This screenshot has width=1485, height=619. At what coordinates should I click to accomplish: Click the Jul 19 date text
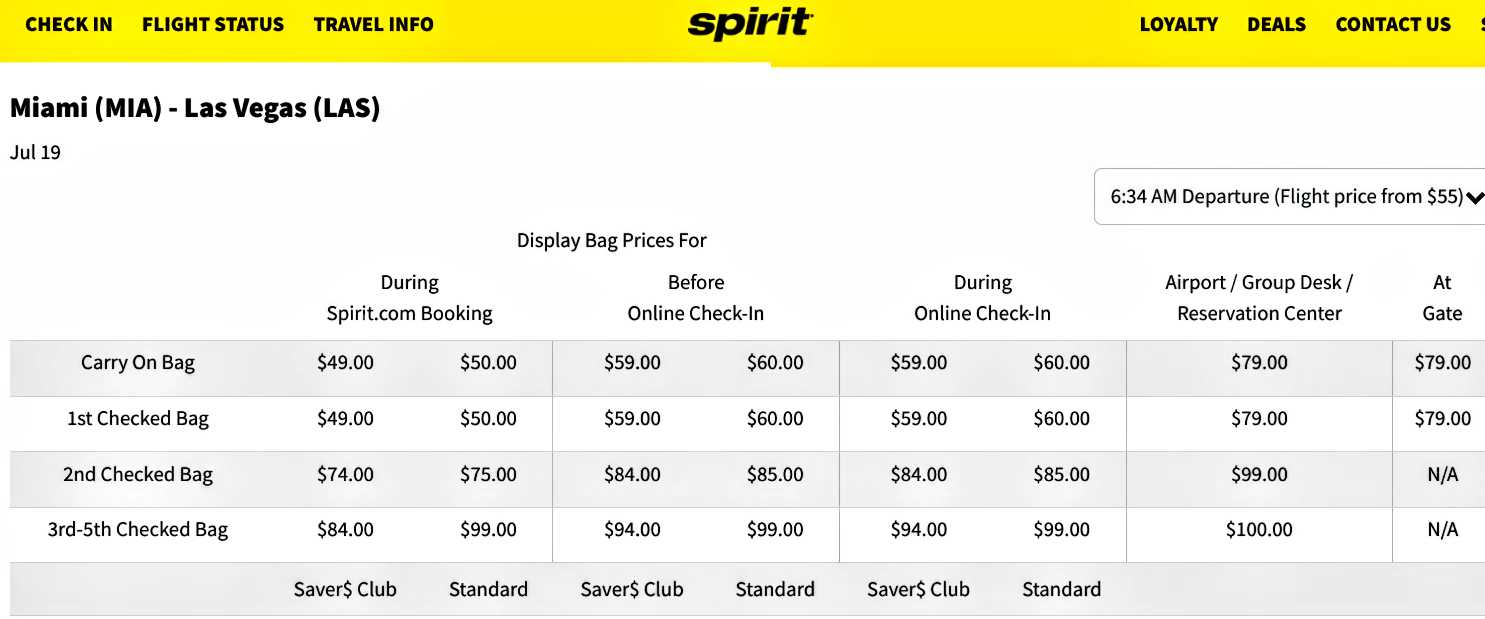(35, 153)
